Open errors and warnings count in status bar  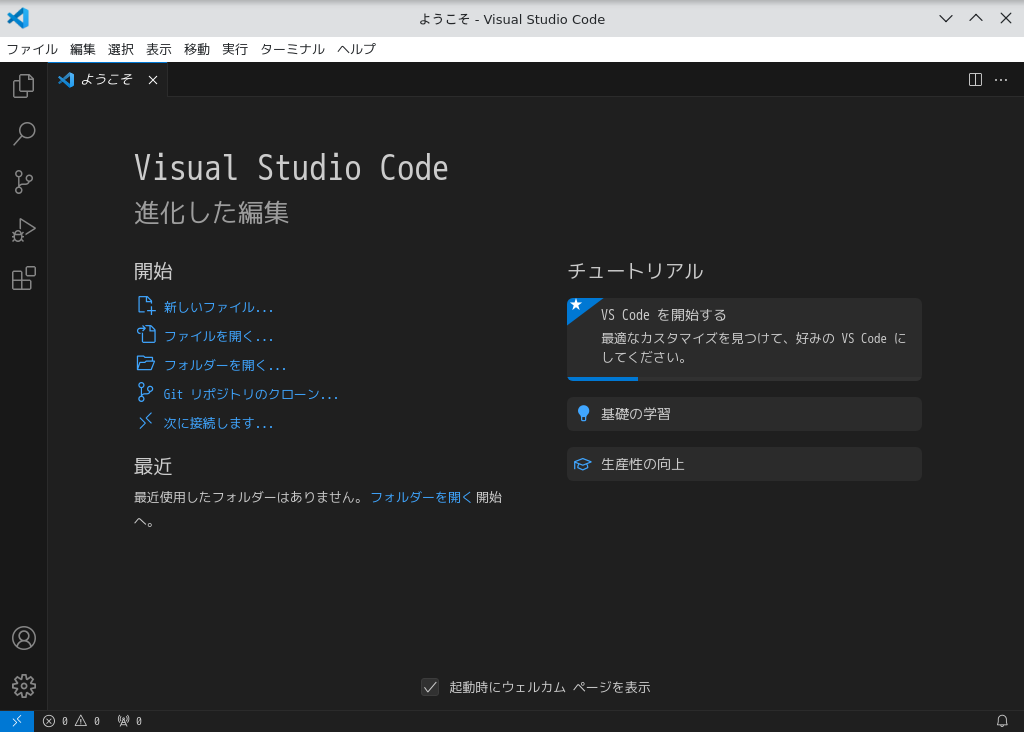point(71,721)
